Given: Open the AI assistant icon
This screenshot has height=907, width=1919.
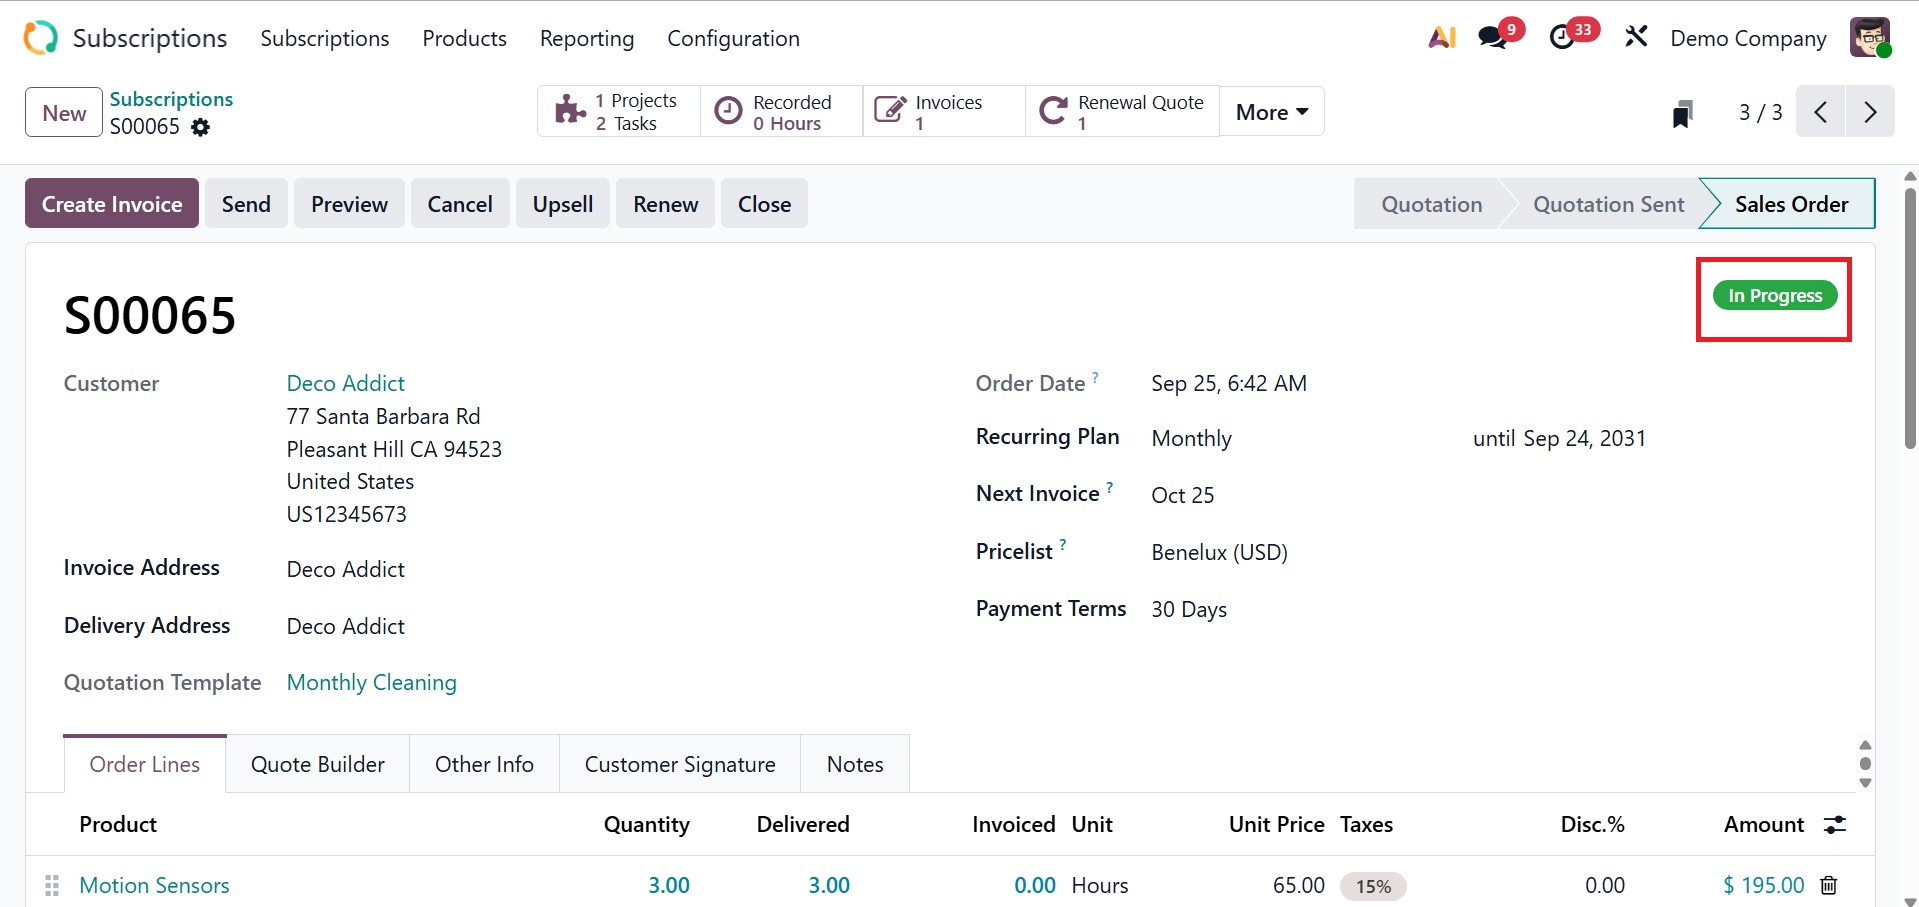Looking at the screenshot, I should [x=1441, y=38].
